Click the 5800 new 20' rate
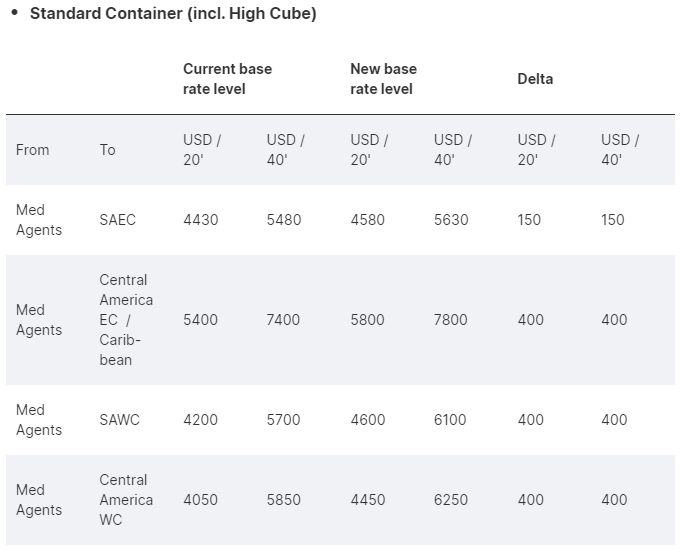The height and width of the screenshot is (553, 680). tap(367, 320)
